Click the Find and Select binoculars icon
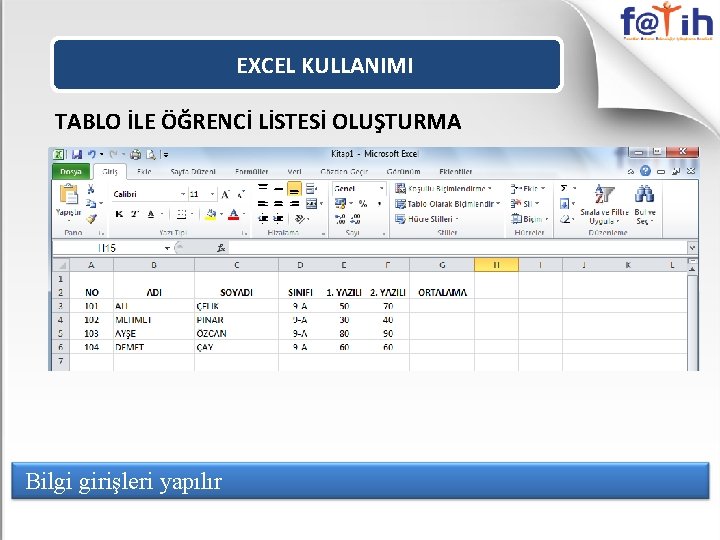The image size is (720, 540). click(644, 194)
